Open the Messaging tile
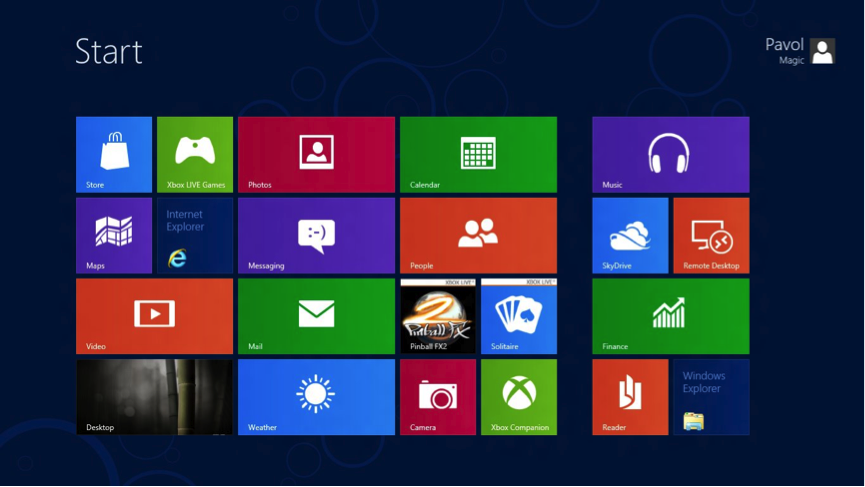The height and width of the screenshot is (487, 865). (316, 235)
